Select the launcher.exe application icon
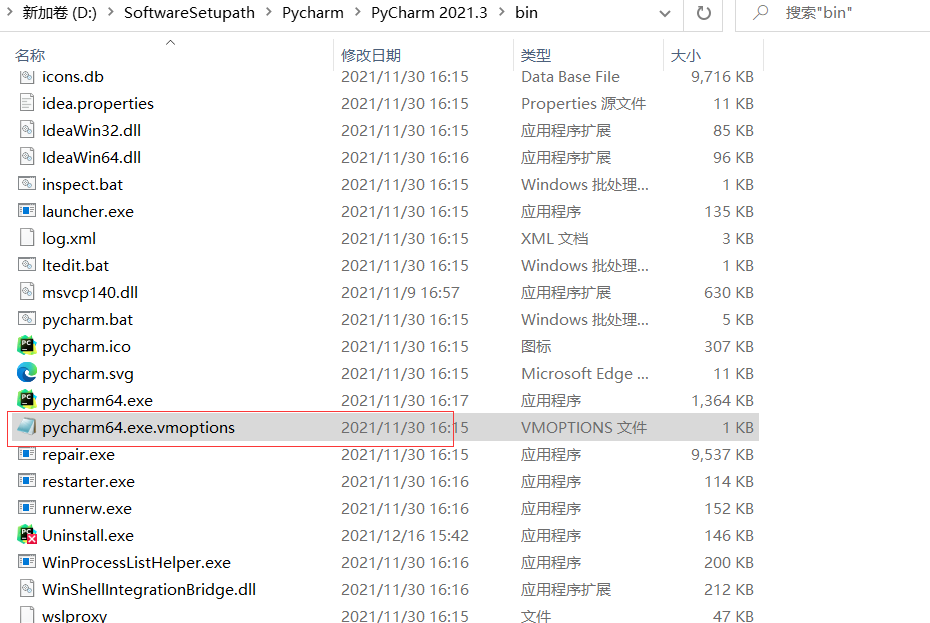The image size is (930, 623). click(x=27, y=211)
